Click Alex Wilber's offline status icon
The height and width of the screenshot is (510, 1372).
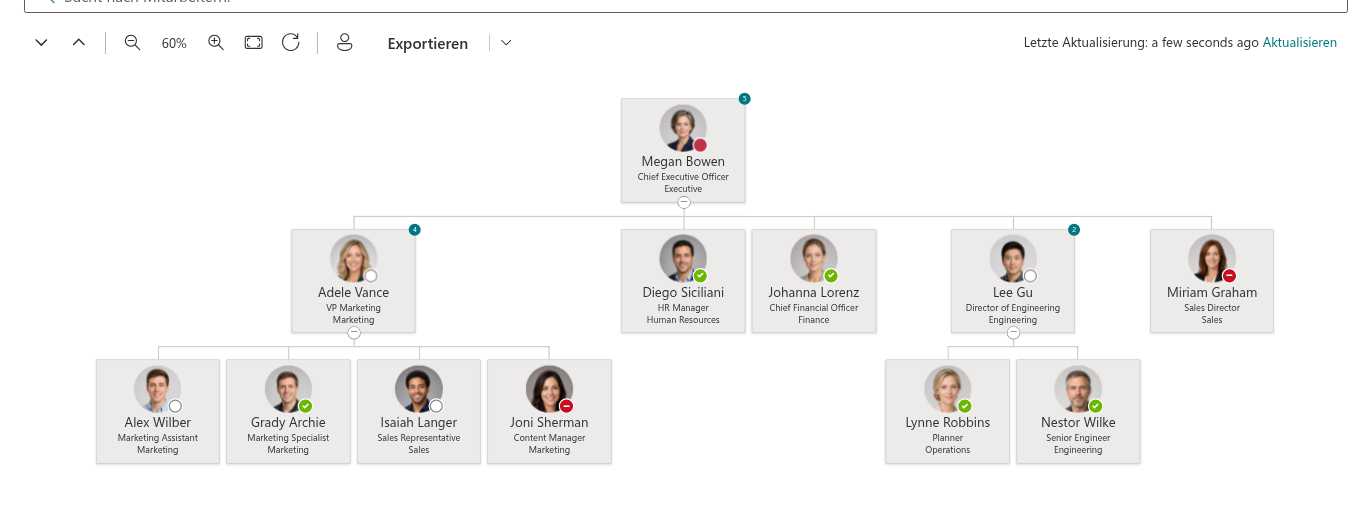175,406
